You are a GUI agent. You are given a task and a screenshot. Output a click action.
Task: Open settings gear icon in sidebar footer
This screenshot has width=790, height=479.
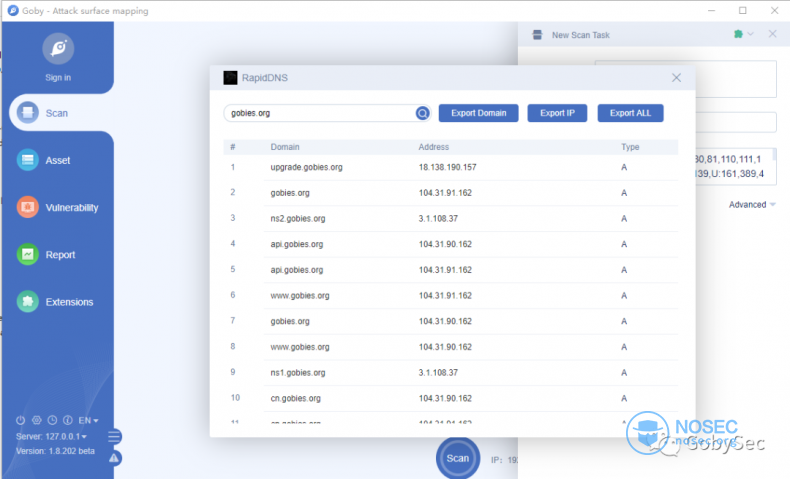pos(36,420)
